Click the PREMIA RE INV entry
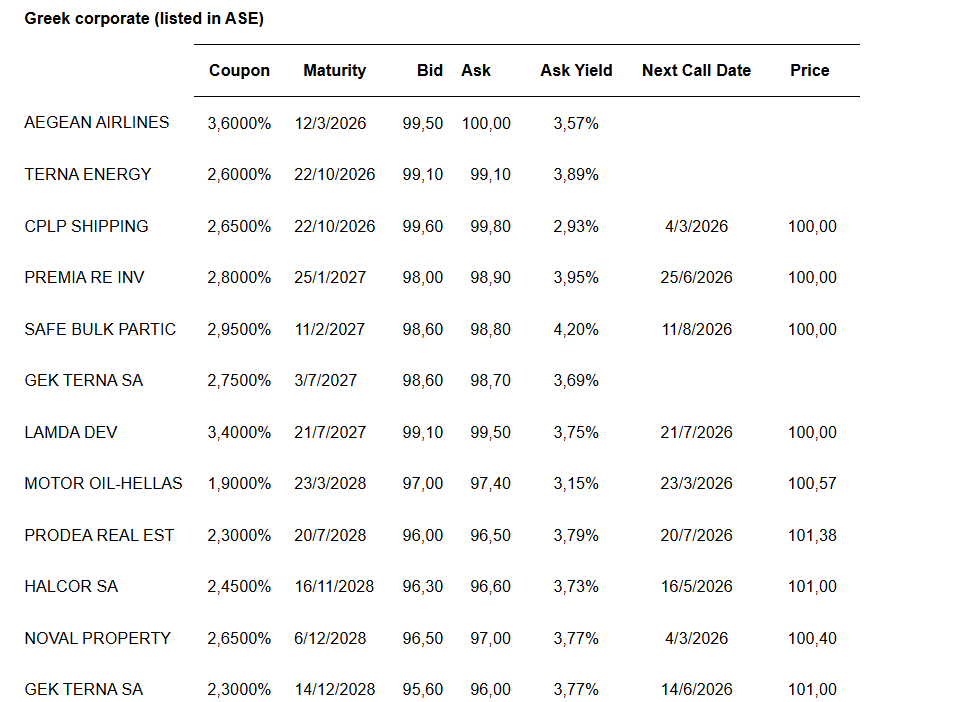The height and width of the screenshot is (702, 977). coord(84,278)
